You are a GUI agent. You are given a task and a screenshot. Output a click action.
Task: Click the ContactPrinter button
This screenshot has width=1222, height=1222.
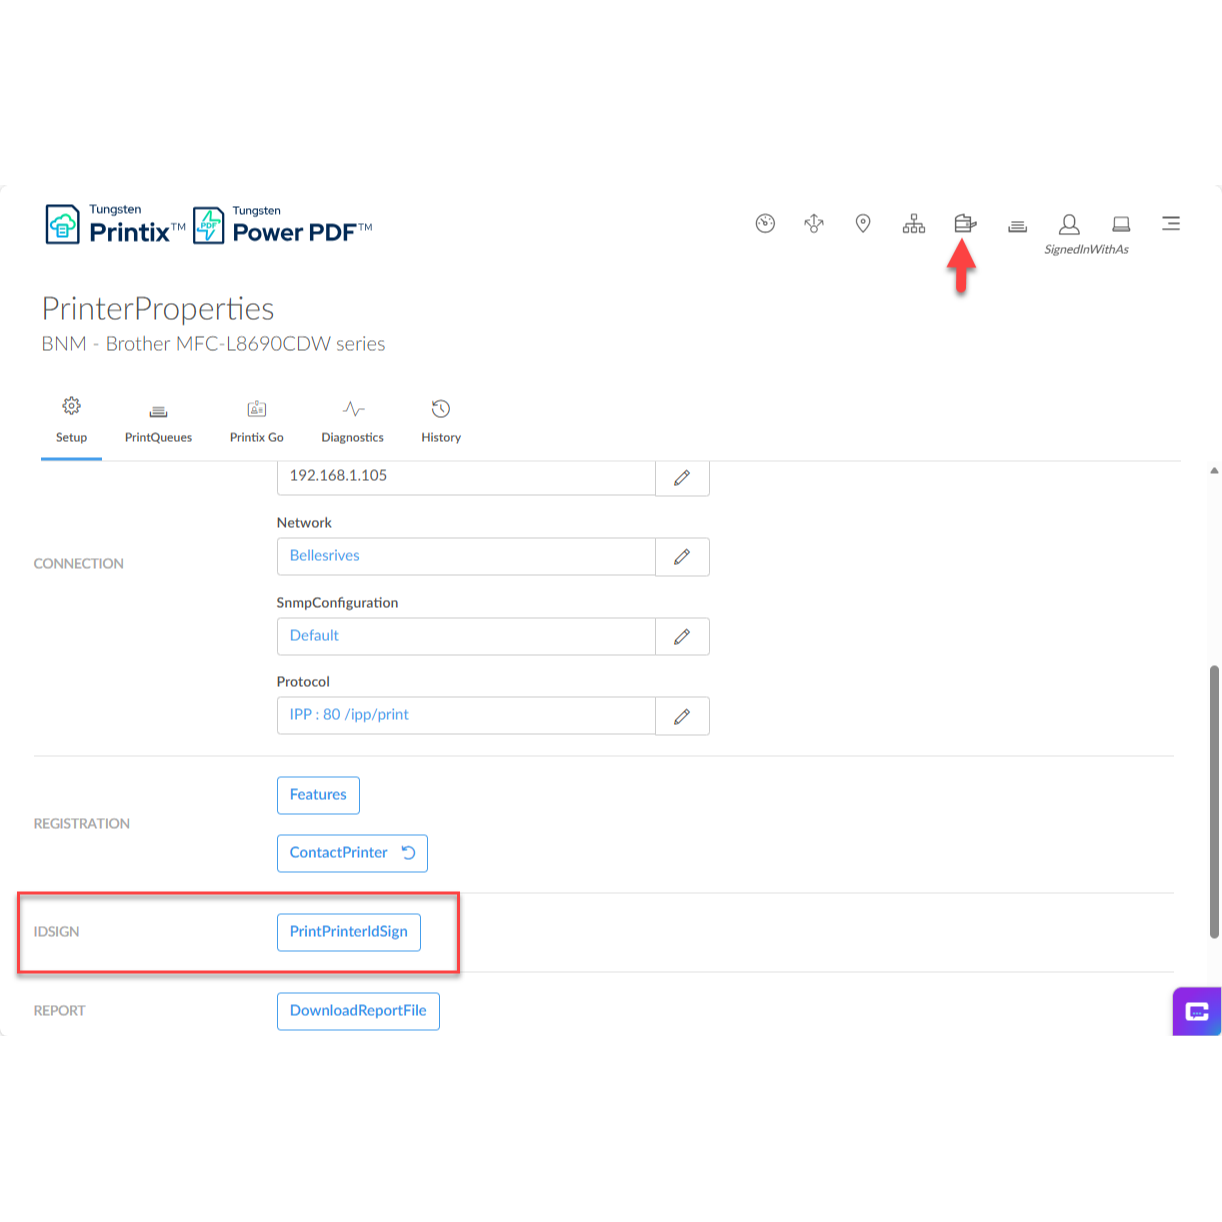(x=352, y=853)
